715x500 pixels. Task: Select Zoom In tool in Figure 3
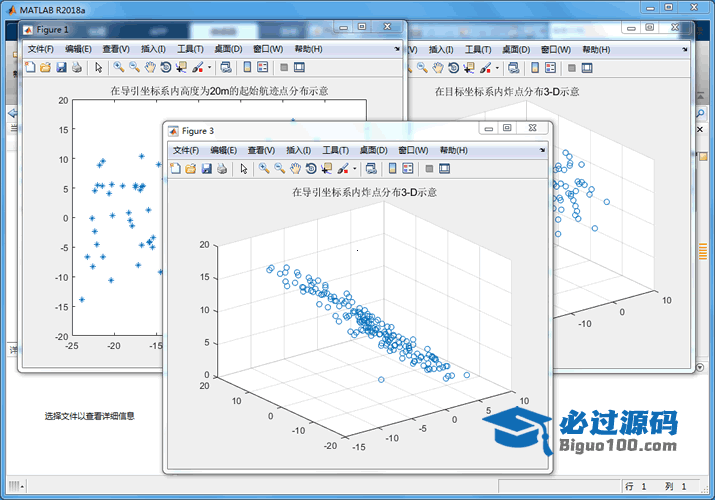coord(264,169)
